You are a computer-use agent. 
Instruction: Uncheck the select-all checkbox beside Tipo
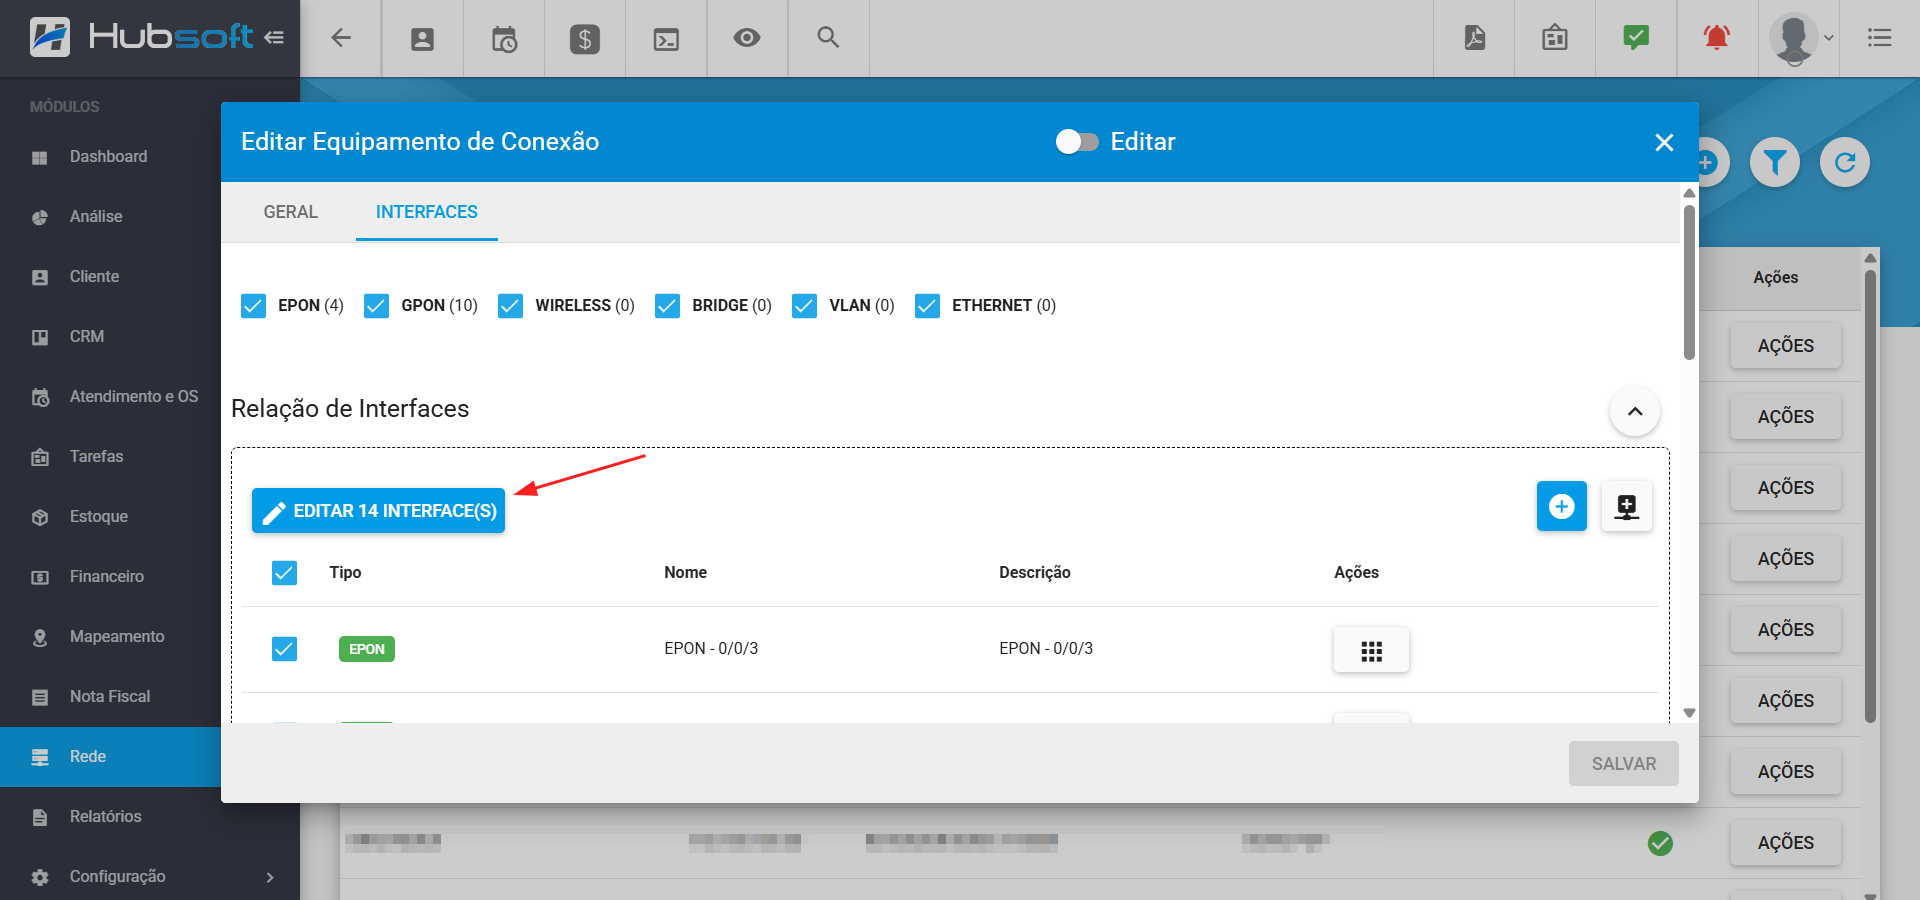pos(285,573)
